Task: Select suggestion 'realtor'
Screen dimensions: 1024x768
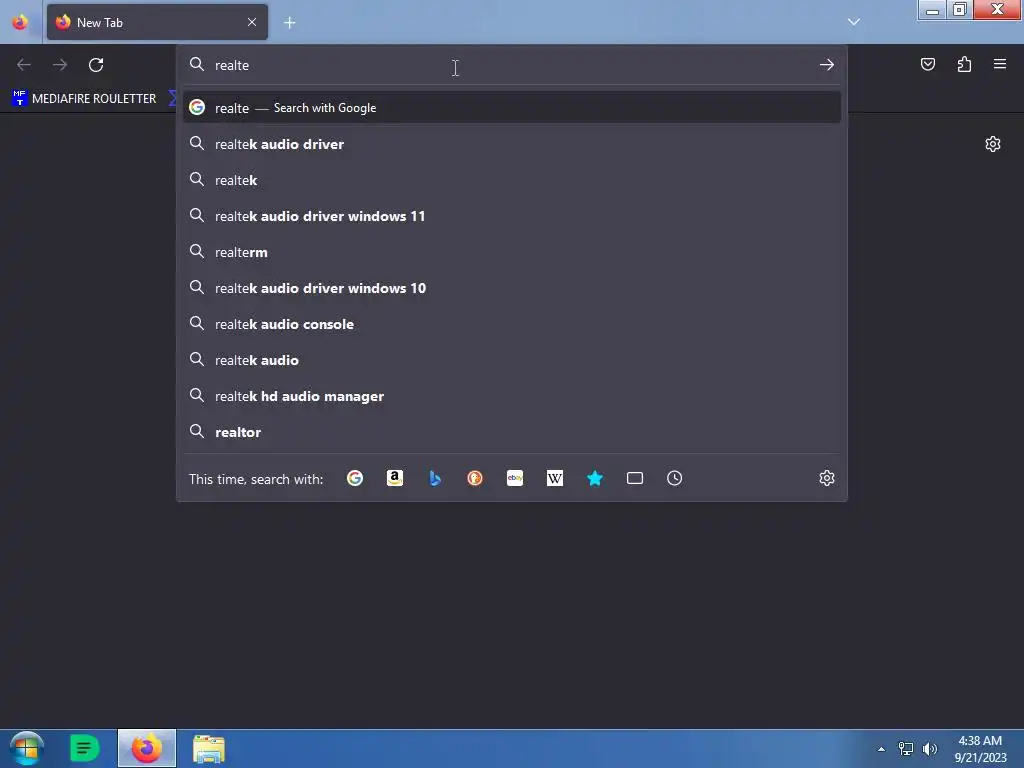Action: click(x=512, y=432)
